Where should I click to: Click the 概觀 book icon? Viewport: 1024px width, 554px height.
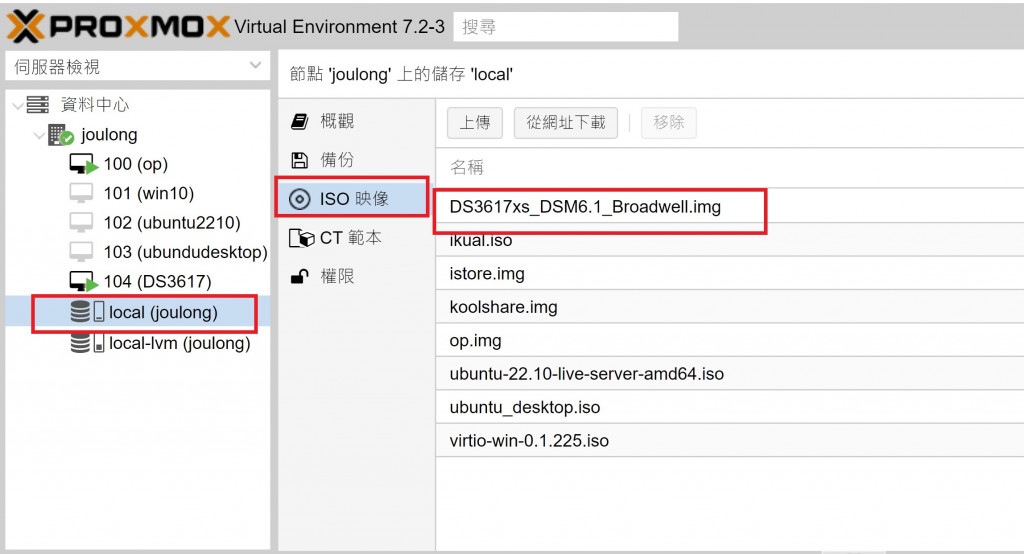tap(299, 122)
